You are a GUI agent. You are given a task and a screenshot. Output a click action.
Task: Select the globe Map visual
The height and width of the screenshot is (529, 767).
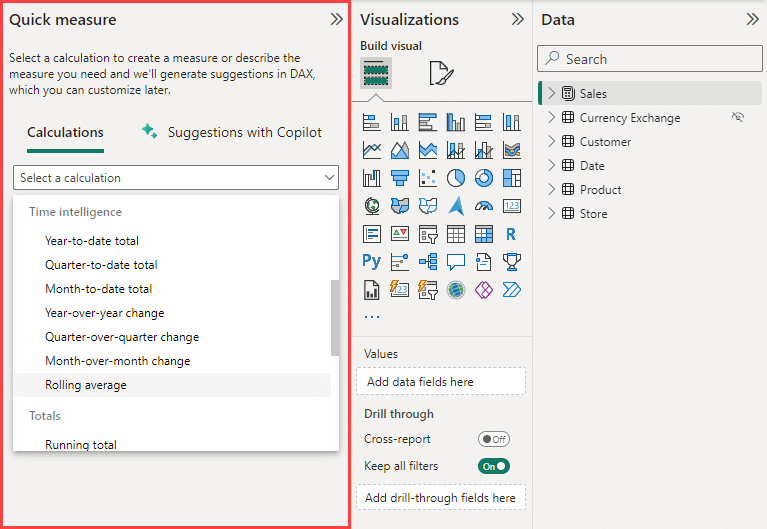point(372,206)
